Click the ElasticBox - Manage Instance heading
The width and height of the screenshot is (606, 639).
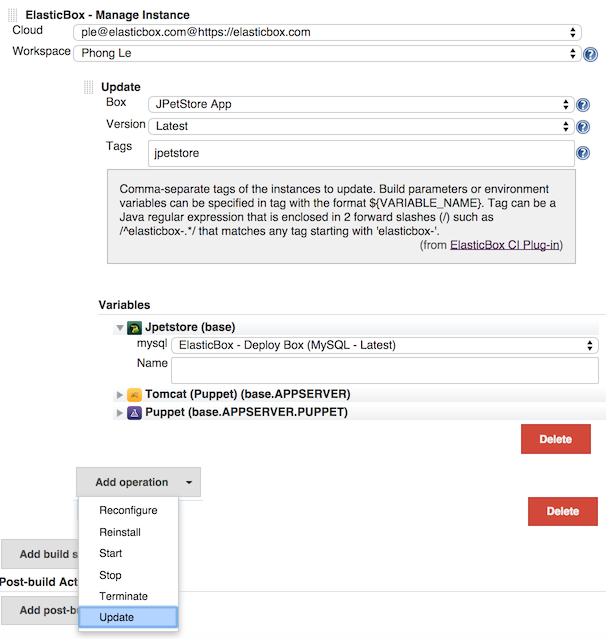click(x=108, y=15)
